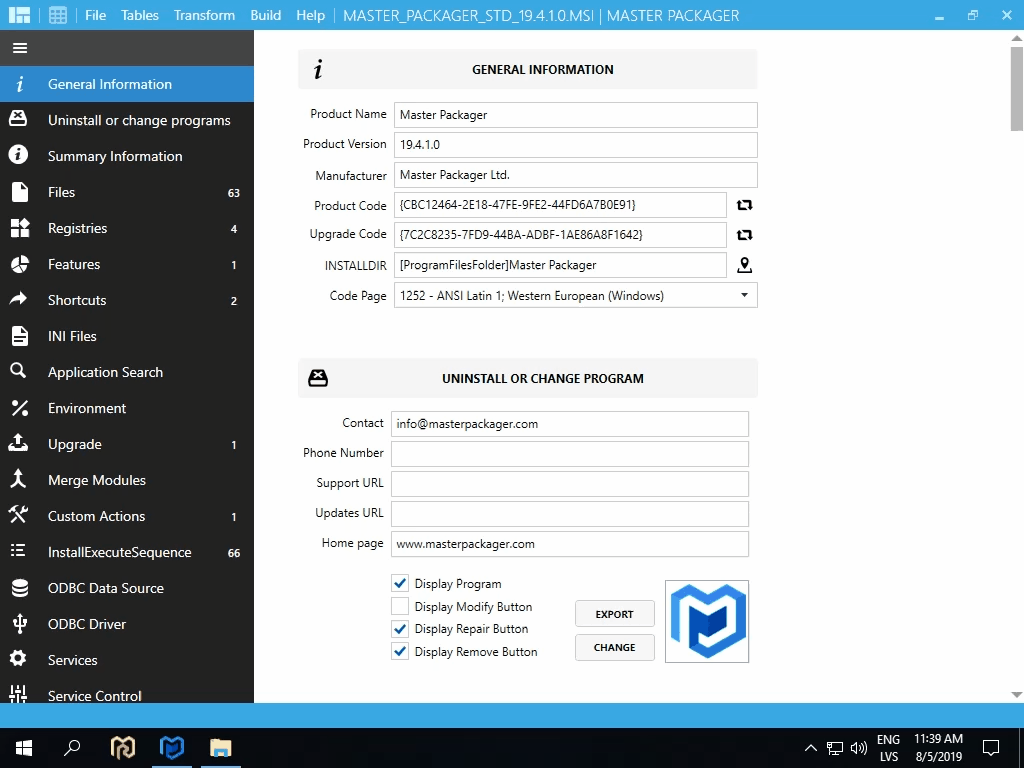Click the Contact email field
Screen dimensions: 1024x768
(x=569, y=424)
